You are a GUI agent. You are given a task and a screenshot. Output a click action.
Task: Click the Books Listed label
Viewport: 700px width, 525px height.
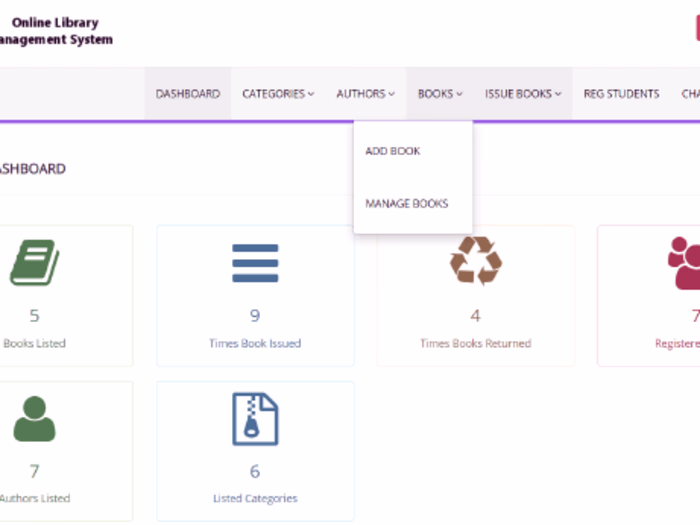point(34,343)
